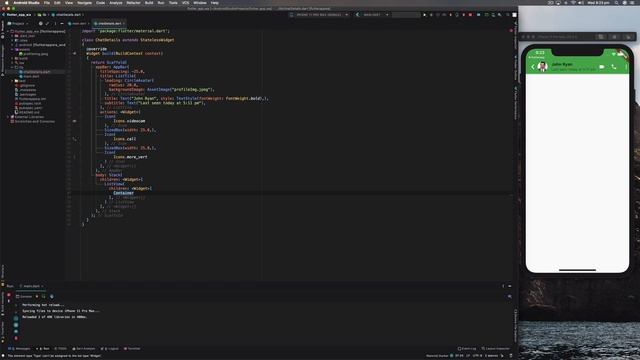Collapse the lib folder
This screenshot has width=640, height=360.
click(12, 67)
